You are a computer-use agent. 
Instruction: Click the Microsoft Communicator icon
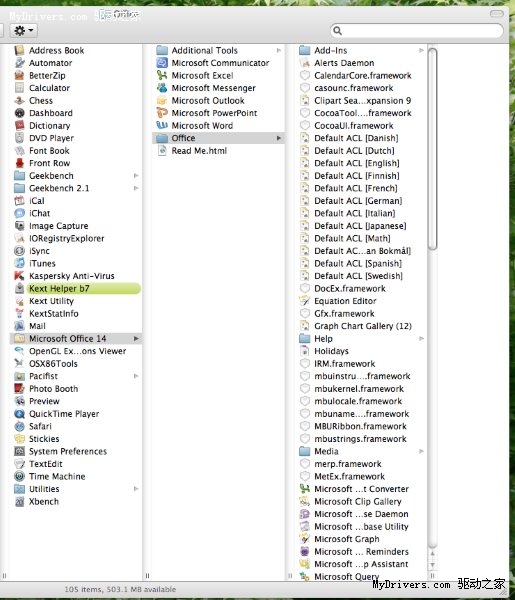coord(162,63)
